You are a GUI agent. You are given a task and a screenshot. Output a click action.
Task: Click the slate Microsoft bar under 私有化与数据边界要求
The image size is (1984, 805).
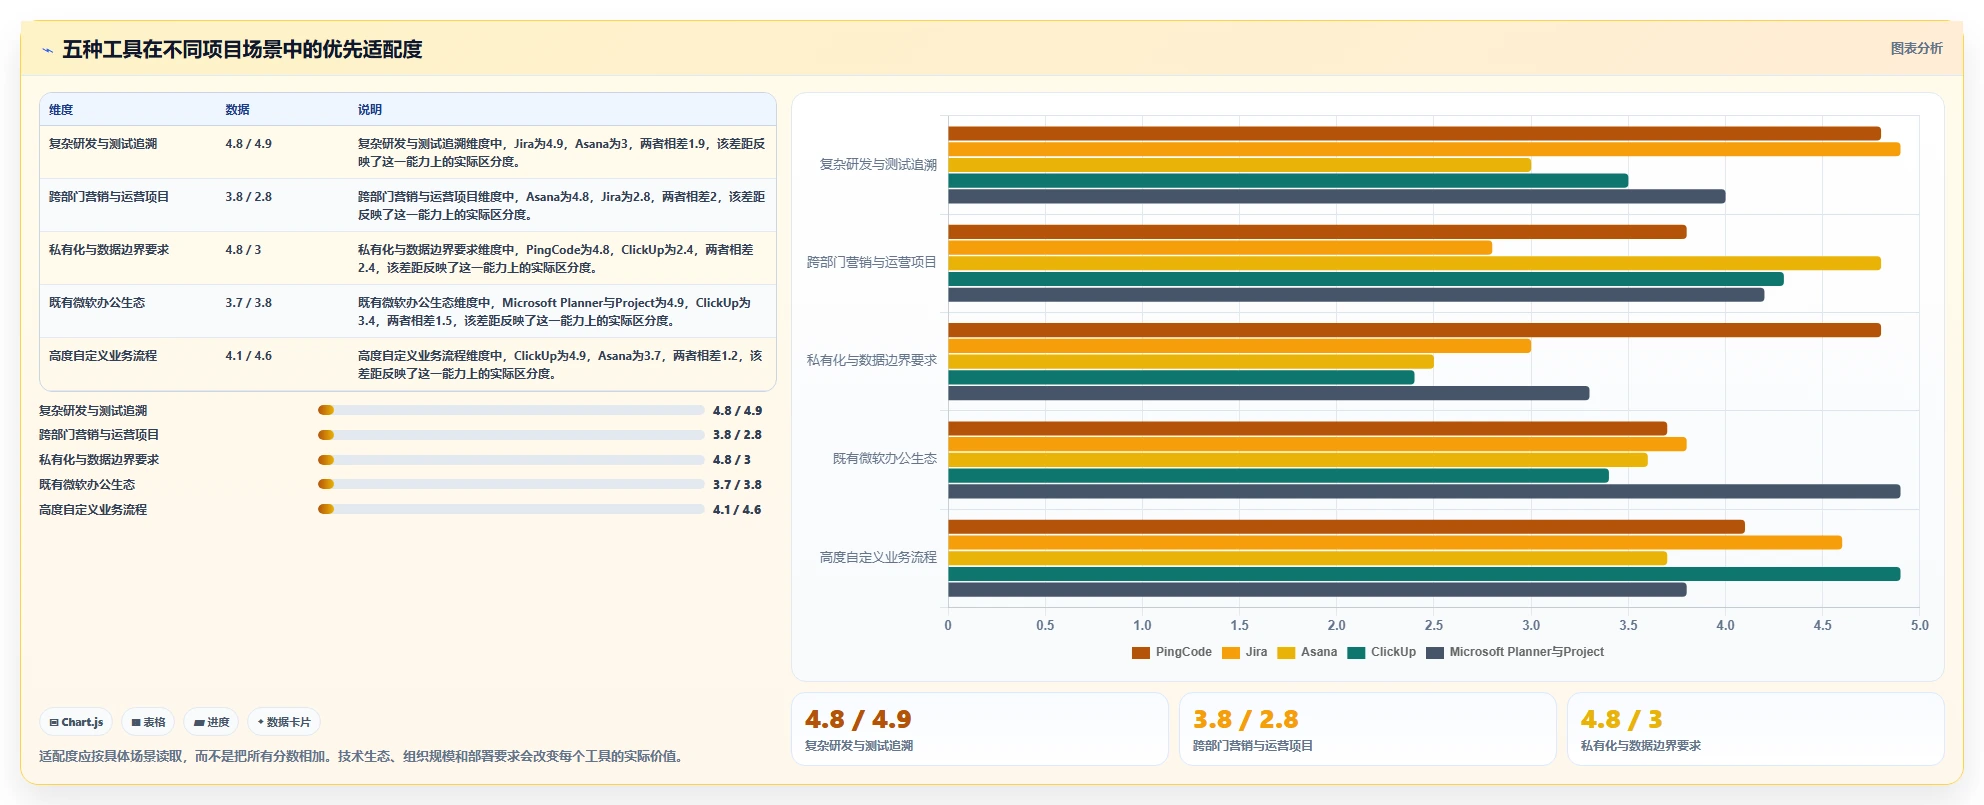[1268, 393]
